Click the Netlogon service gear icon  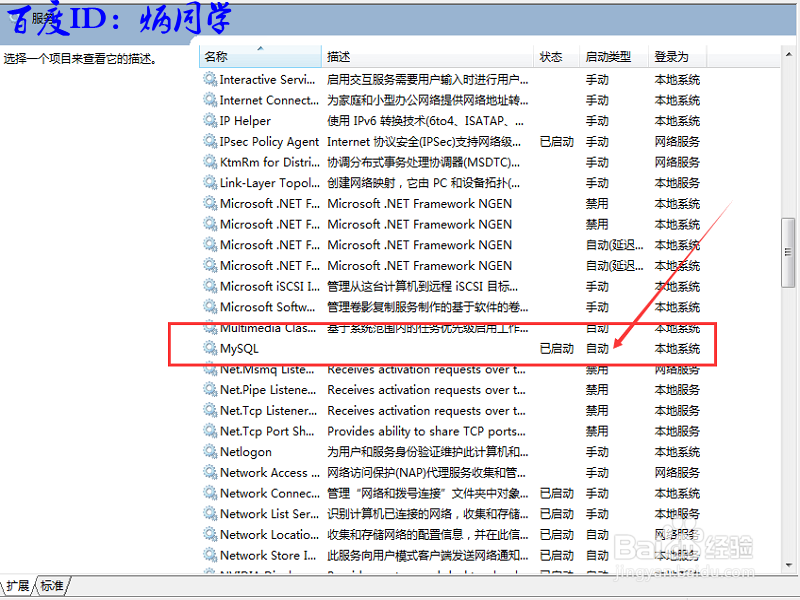coord(211,451)
